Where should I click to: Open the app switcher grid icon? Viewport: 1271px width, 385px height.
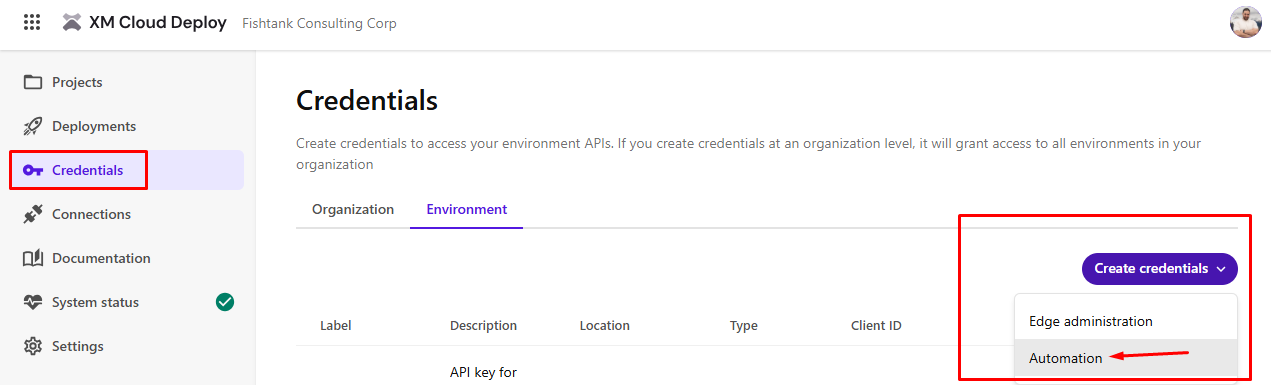pyautogui.click(x=32, y=22)
